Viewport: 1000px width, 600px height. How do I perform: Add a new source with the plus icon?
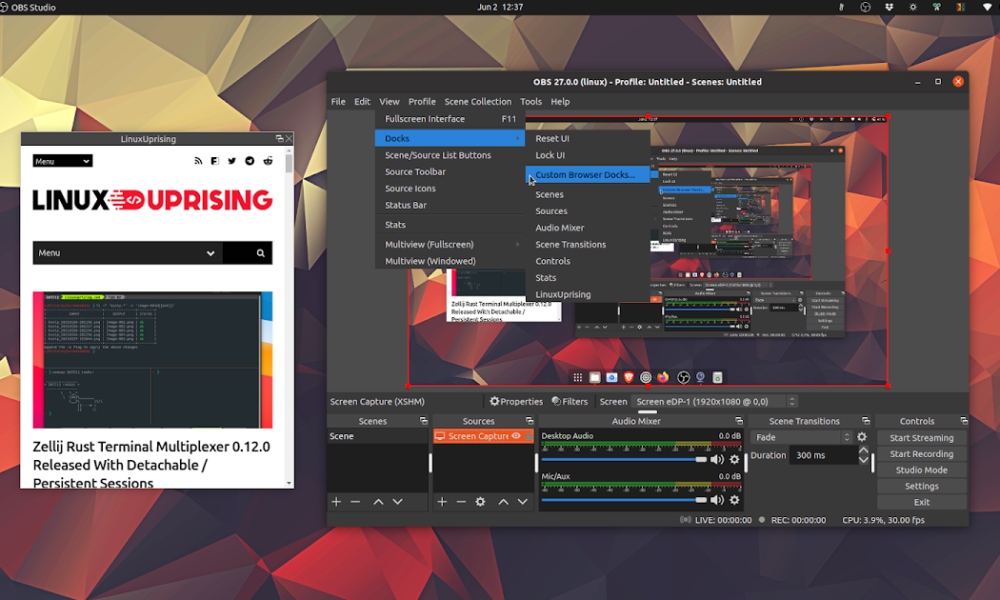[x=442, y=502]
